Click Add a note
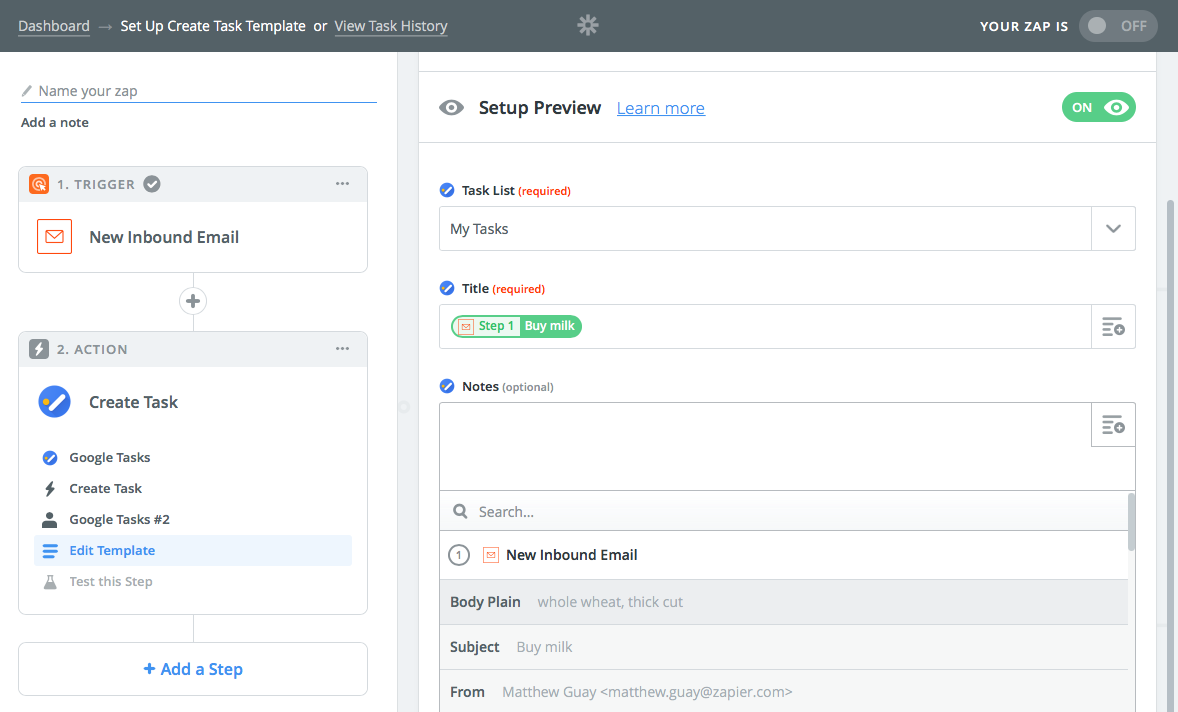1178x712 pixels. (55, 122)
